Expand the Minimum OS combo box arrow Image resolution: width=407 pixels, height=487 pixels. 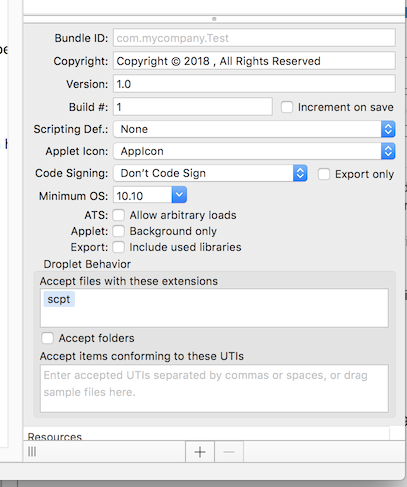click(179, 195)
